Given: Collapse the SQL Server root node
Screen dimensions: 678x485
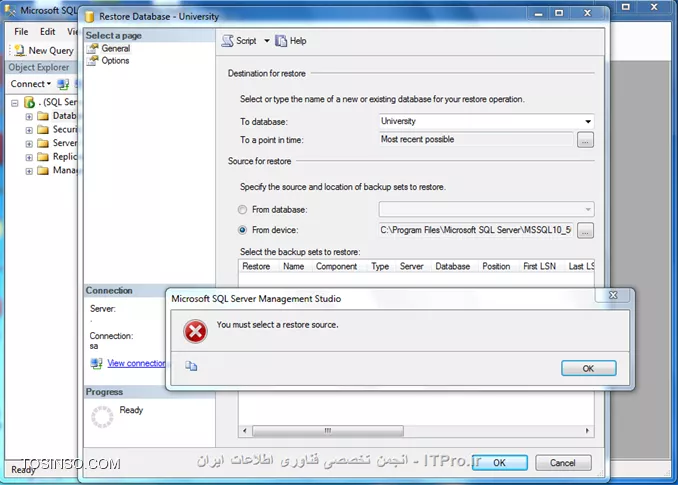Looking at the screenshot, I should coord(15,103).
